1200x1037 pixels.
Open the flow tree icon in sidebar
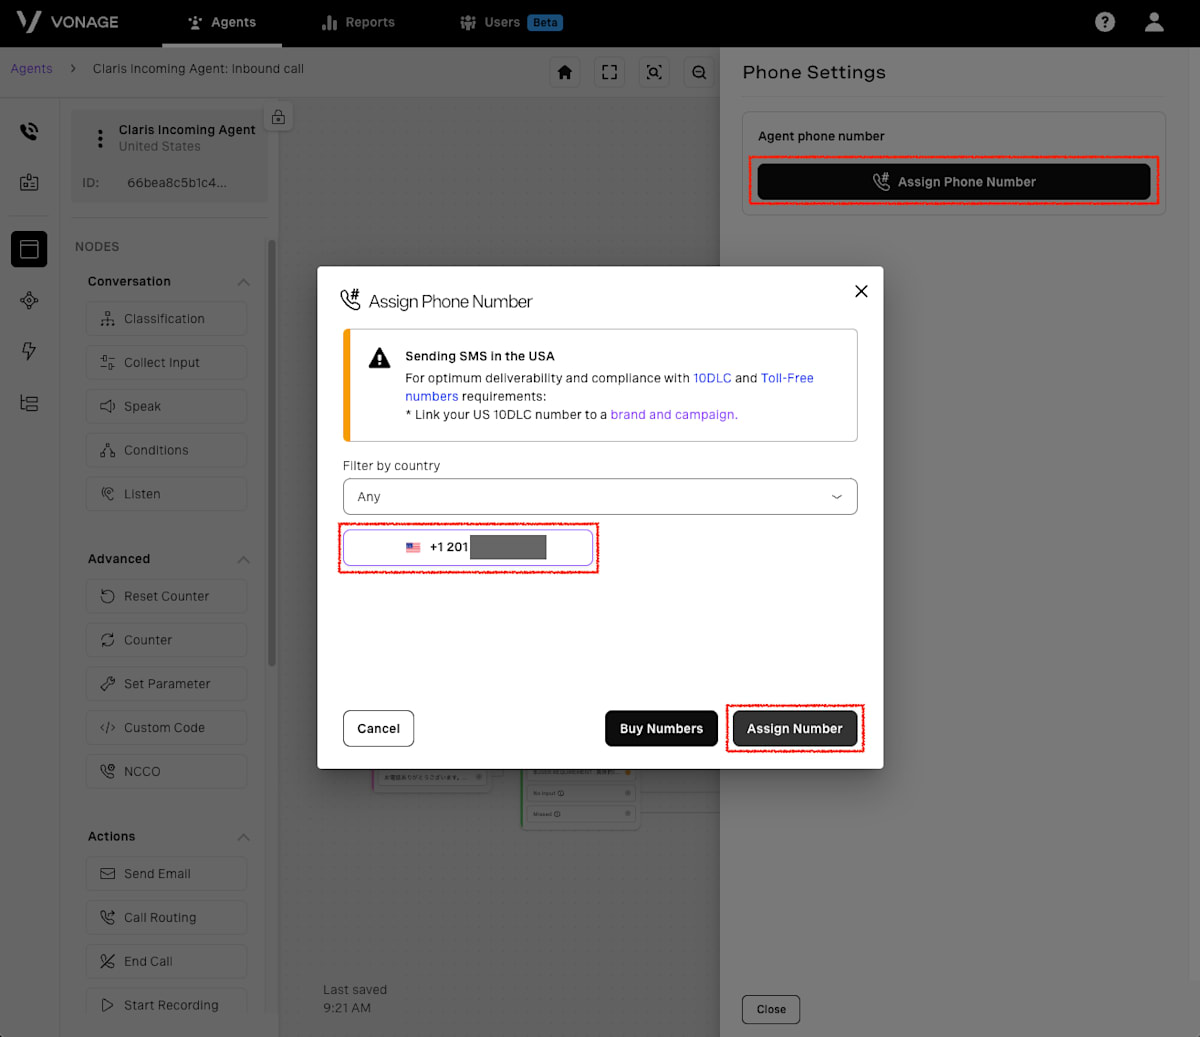coord(29,403)
